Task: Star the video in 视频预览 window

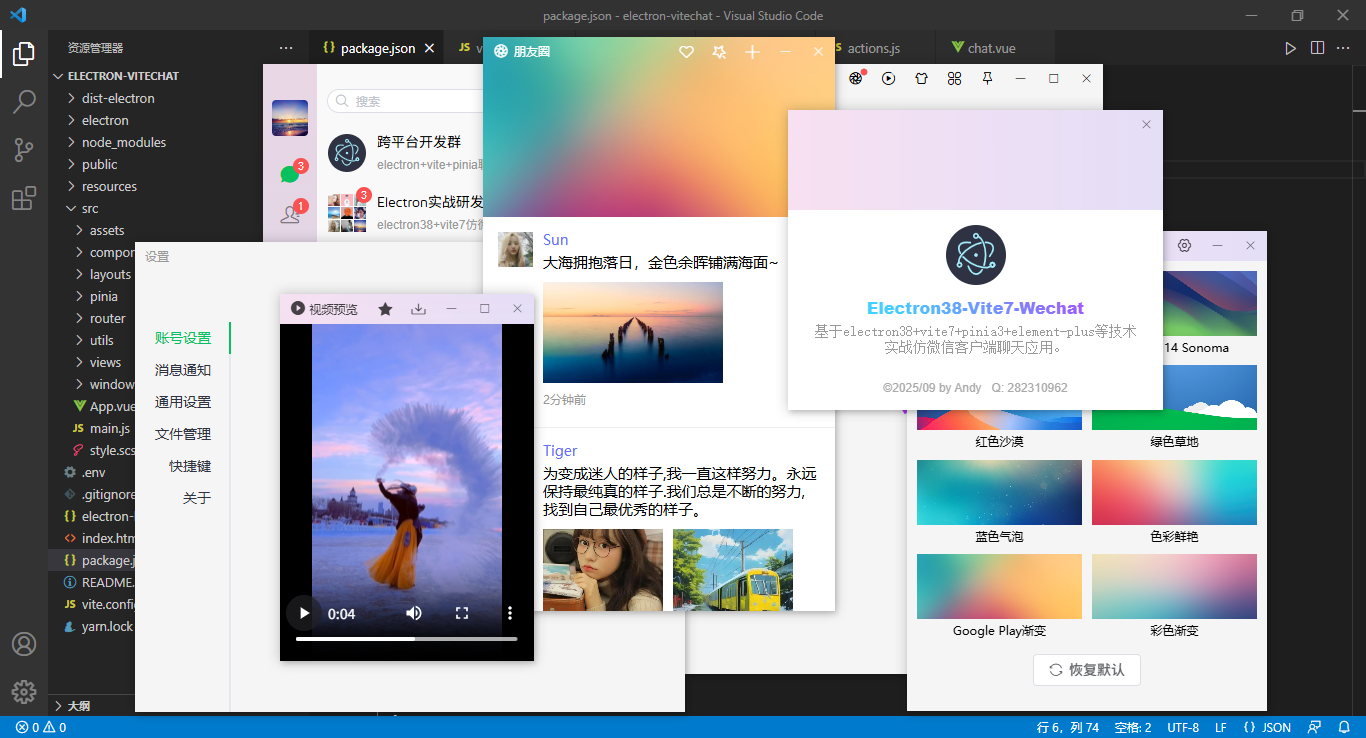Action: pos(385,309)
